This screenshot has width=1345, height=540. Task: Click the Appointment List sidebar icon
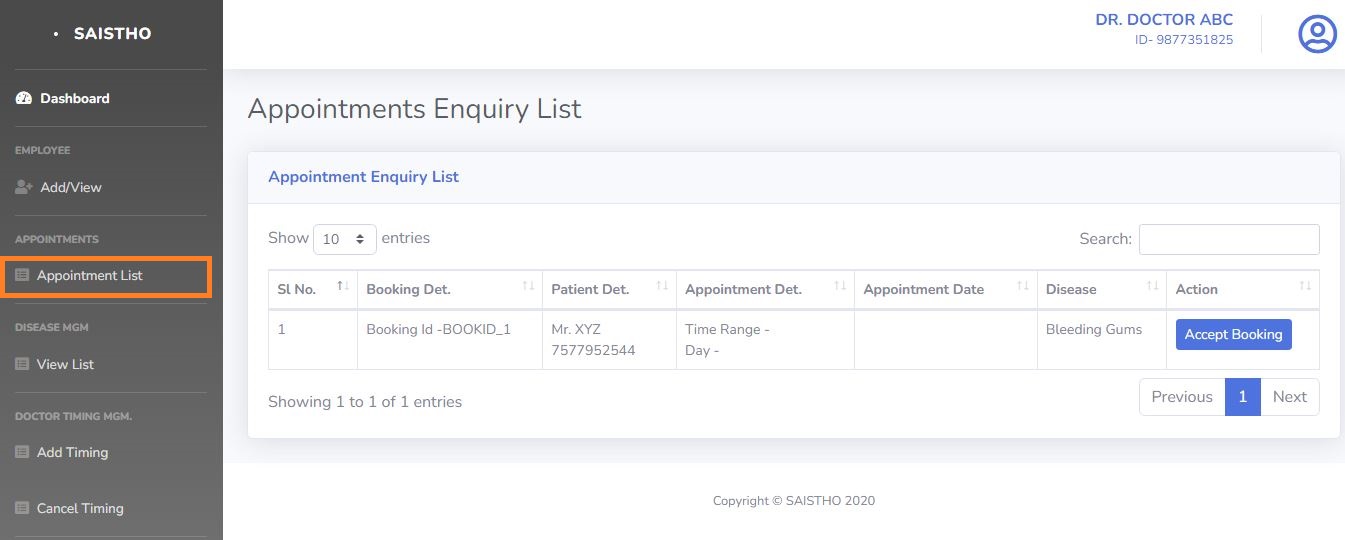22,276
